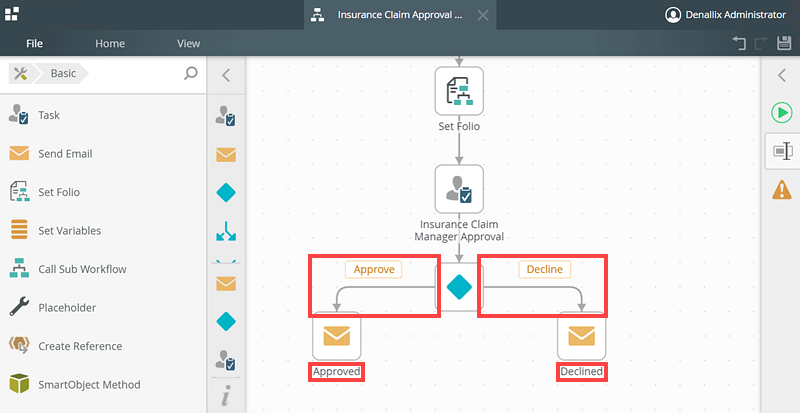The width and height of the screenshot is (800, 413).
Task: Close the Insurance Claim Approval tab
Action: pyautogui.click(x=483, y=15)
